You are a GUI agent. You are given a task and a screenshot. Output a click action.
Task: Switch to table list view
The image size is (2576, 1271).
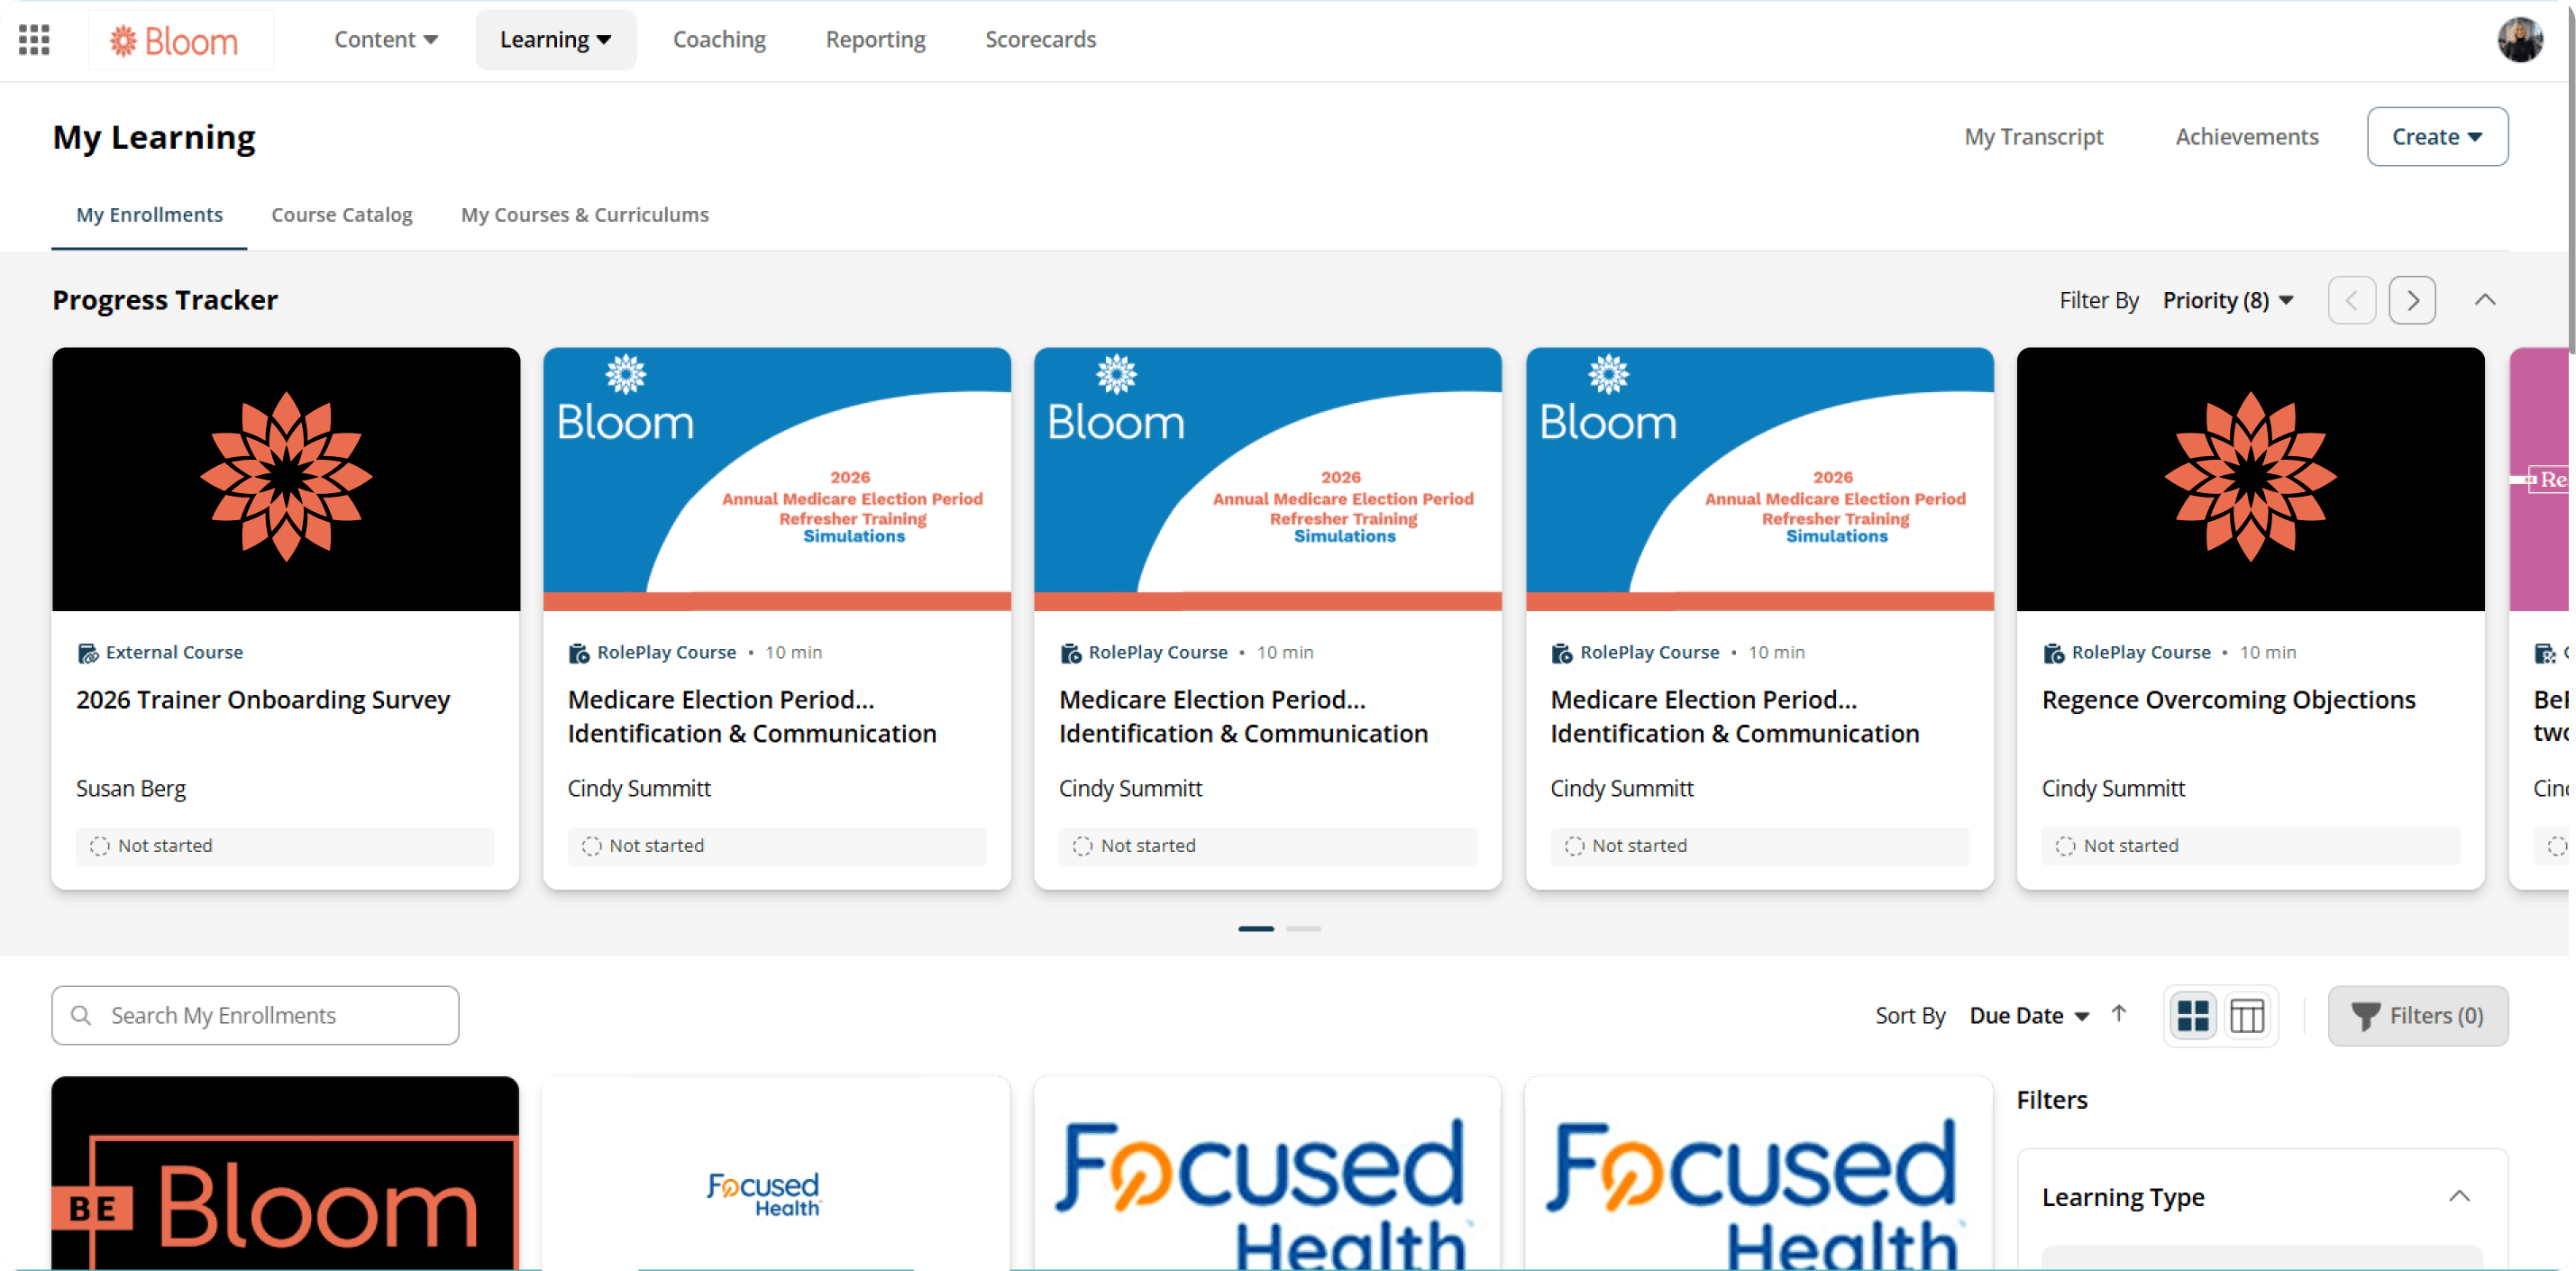2247,1015
